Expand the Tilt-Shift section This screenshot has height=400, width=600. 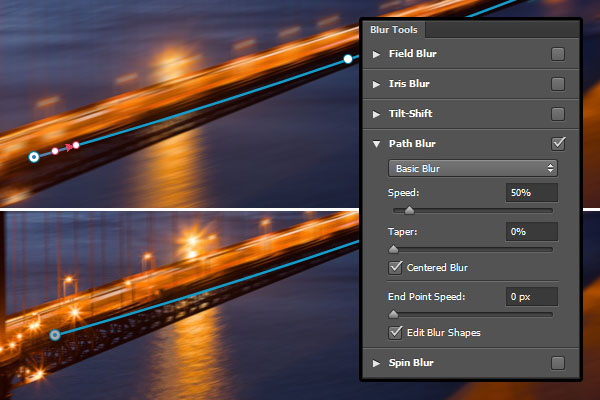point(377,114)
